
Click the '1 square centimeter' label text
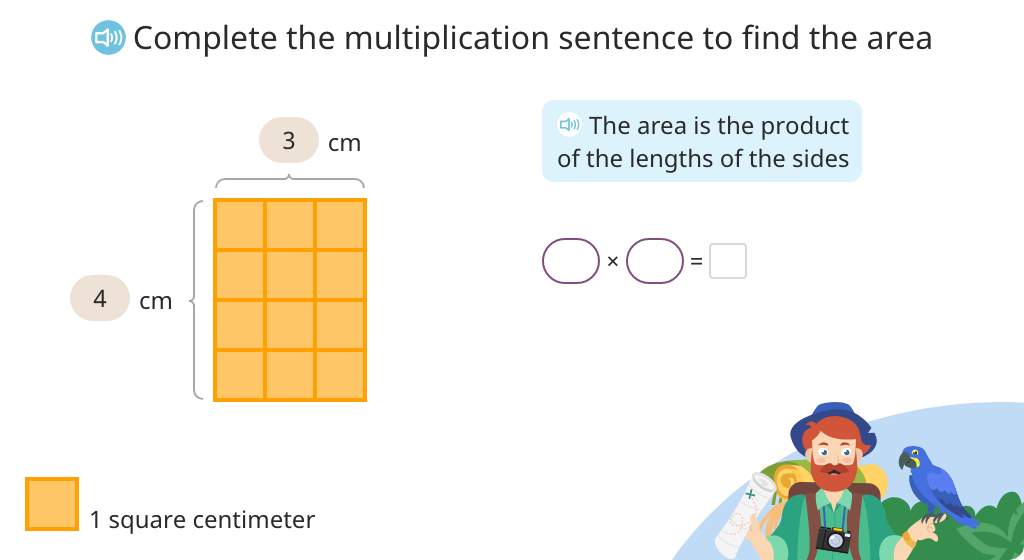pos(202,520)
